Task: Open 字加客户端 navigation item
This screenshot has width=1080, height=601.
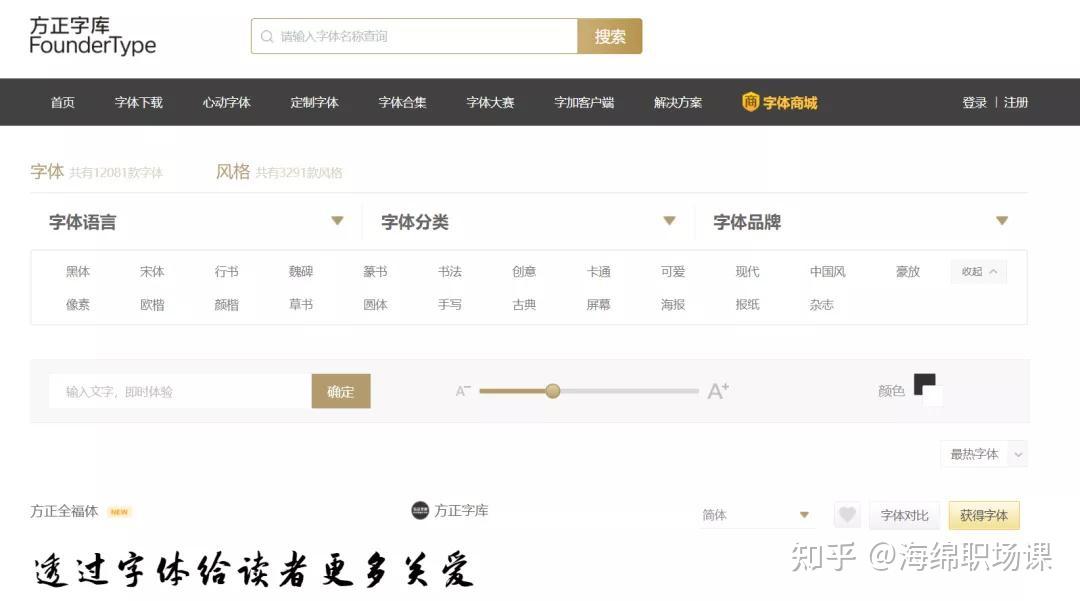Action: (584, 103)
